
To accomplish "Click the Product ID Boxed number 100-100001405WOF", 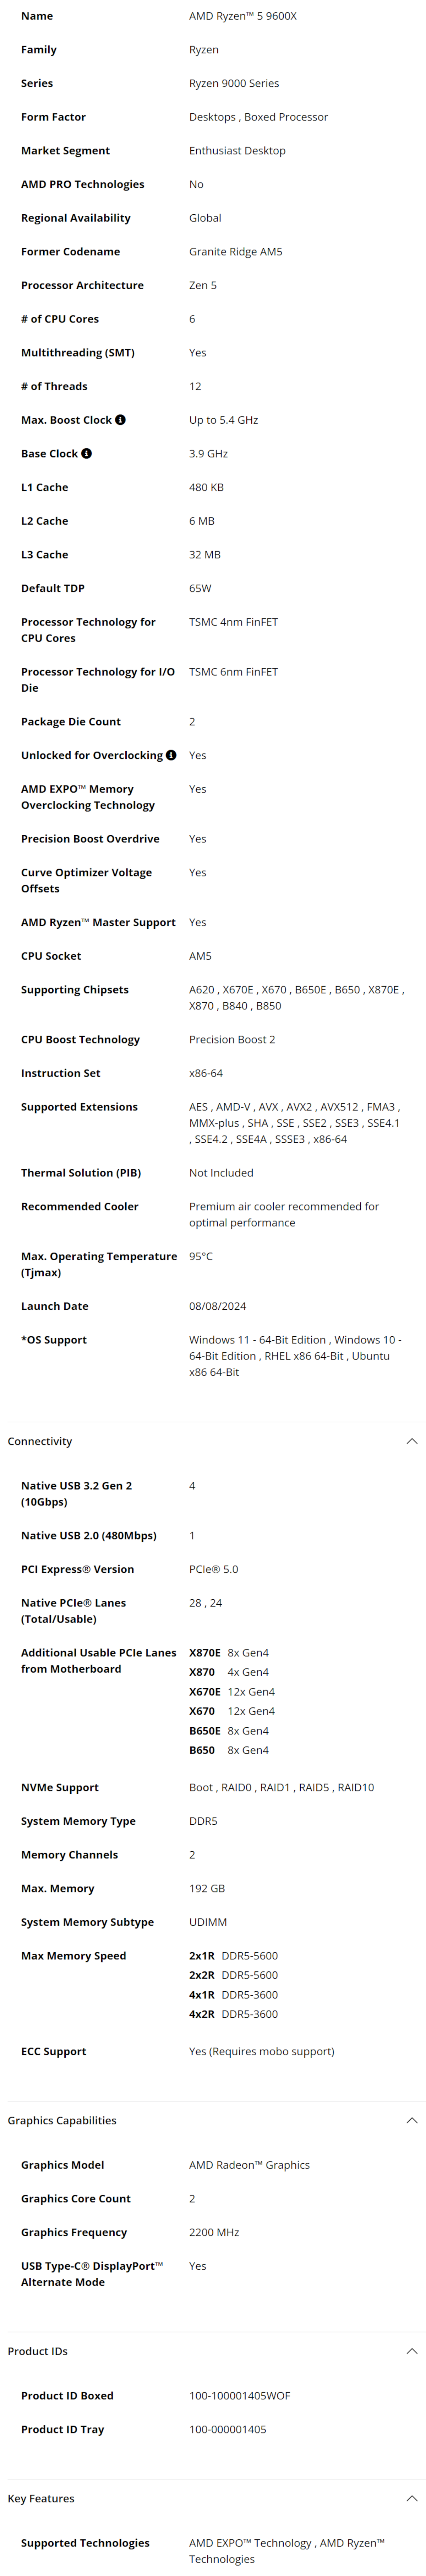I will (x=239, y=2395).
